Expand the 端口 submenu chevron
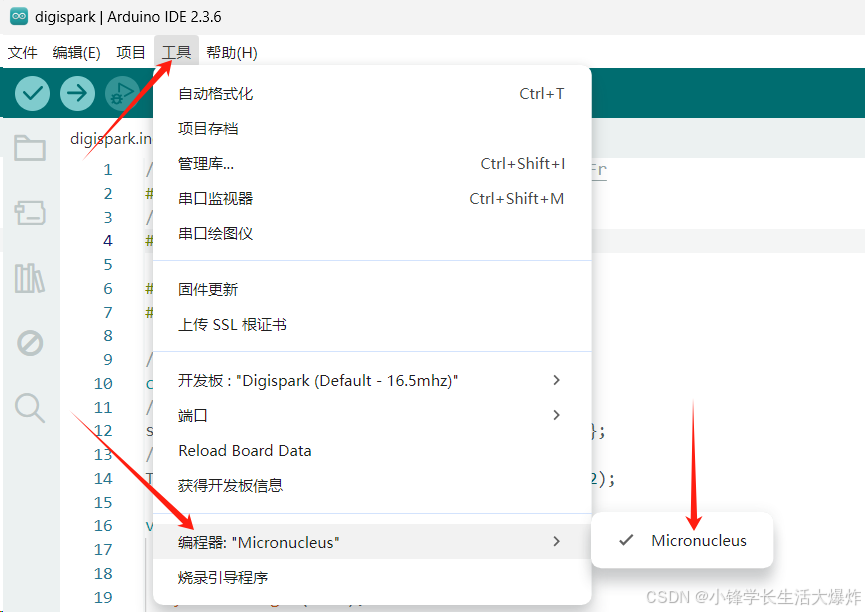Image resolution: width=865 pixels, height=612 pixels. click(x=556, y=415)
